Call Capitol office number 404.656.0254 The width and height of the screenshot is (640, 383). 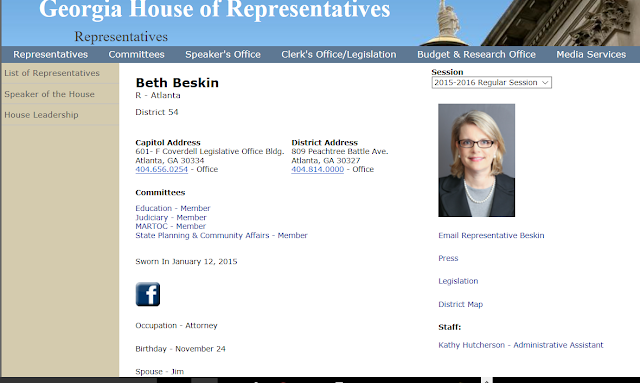pyautogui.click(x=162, y=169)
